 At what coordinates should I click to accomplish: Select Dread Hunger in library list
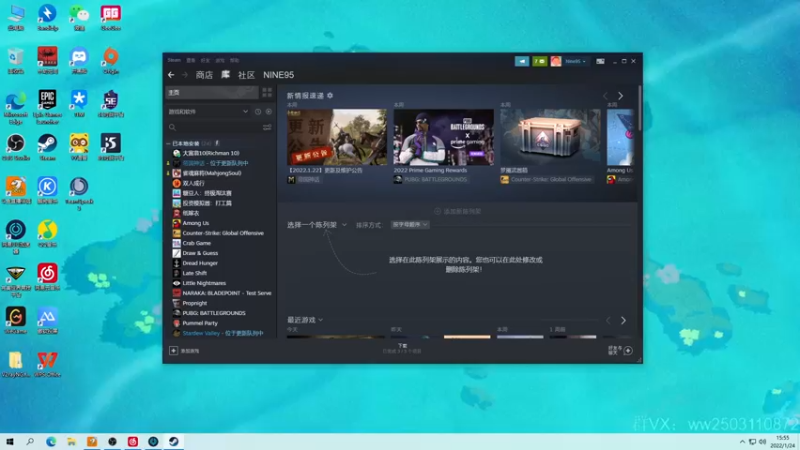point(200,263)
